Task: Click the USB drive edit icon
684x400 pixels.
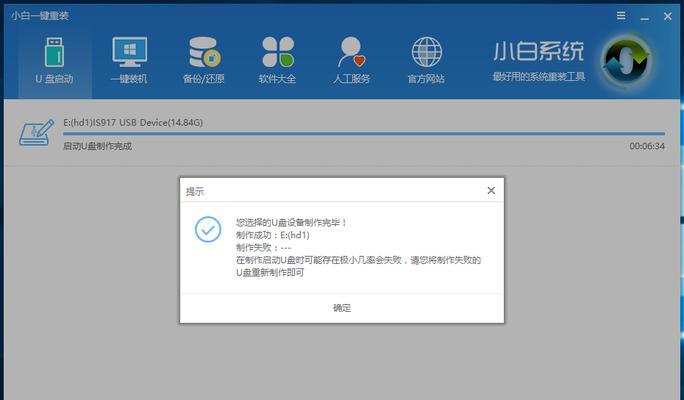Action: [36, 132]
